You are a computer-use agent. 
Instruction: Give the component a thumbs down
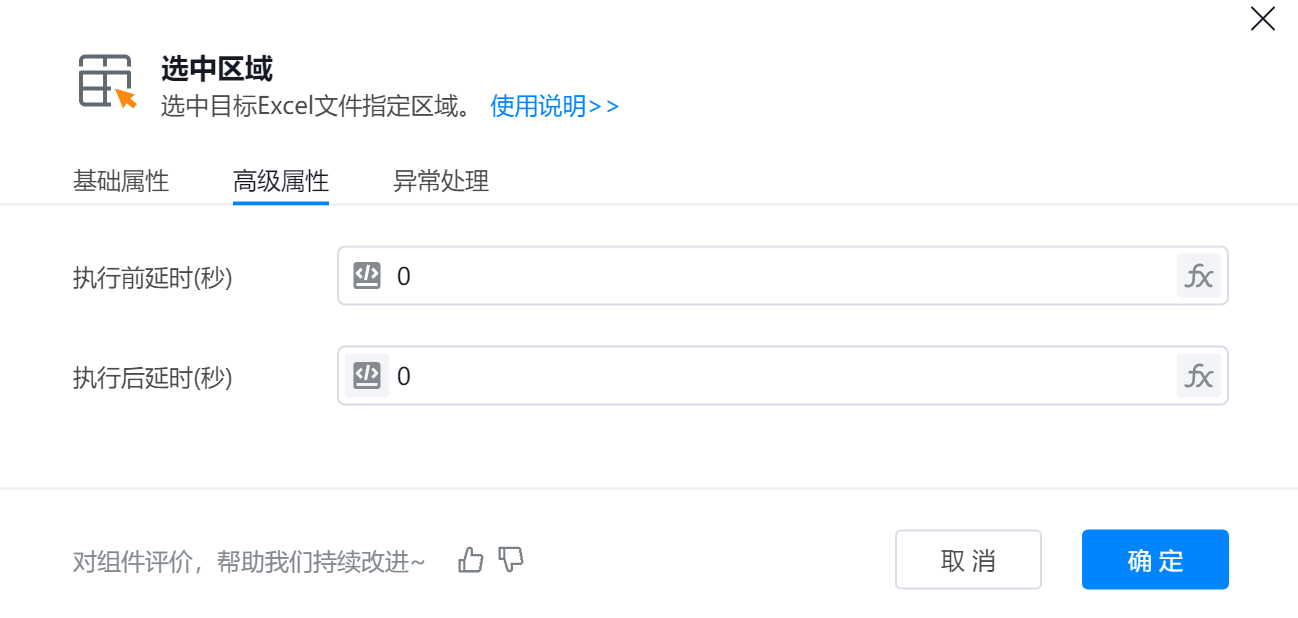click(511, 560)
